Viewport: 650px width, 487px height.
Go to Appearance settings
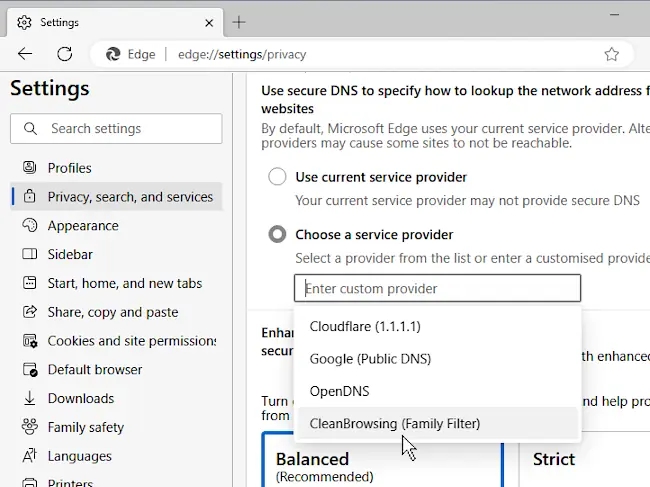point(116,225)
